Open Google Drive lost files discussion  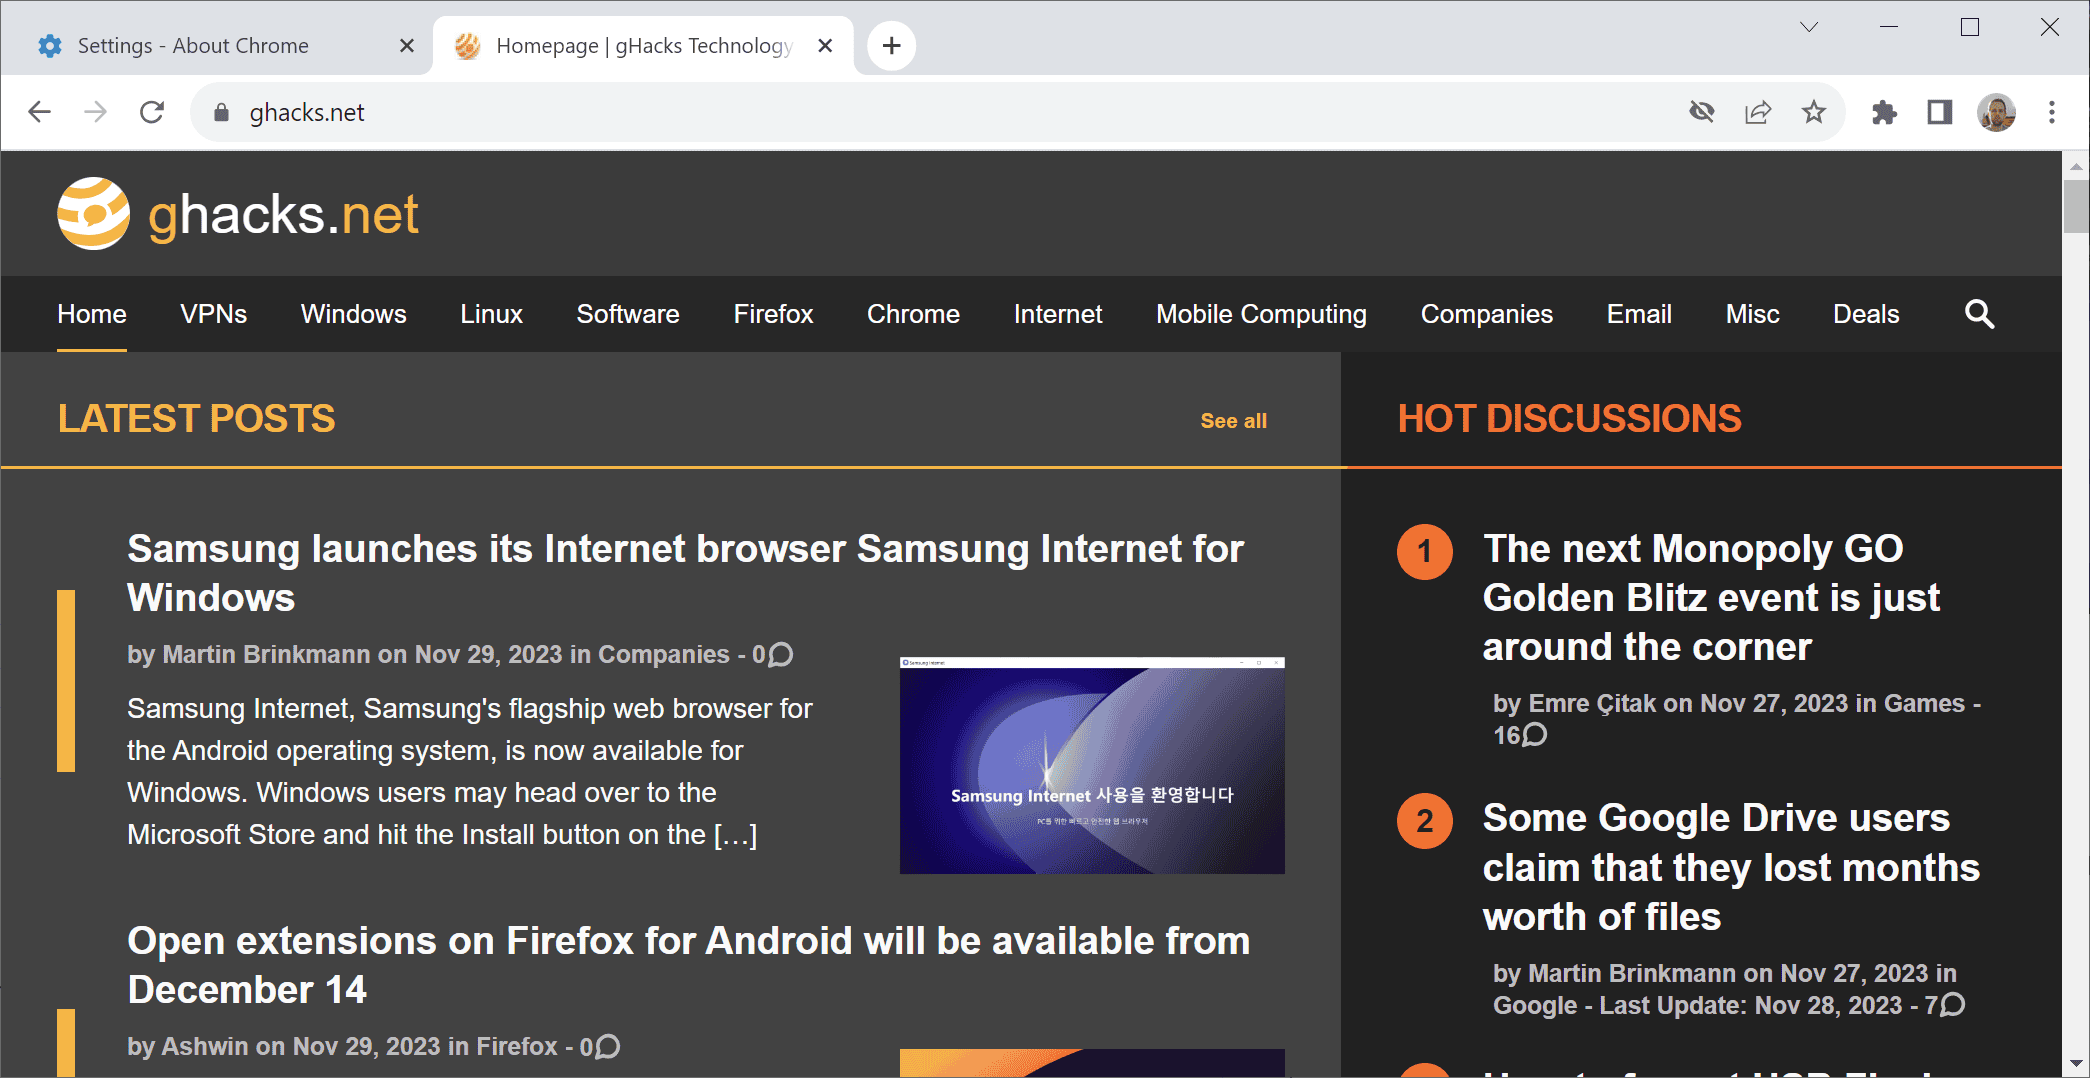tap(1731, 867)
